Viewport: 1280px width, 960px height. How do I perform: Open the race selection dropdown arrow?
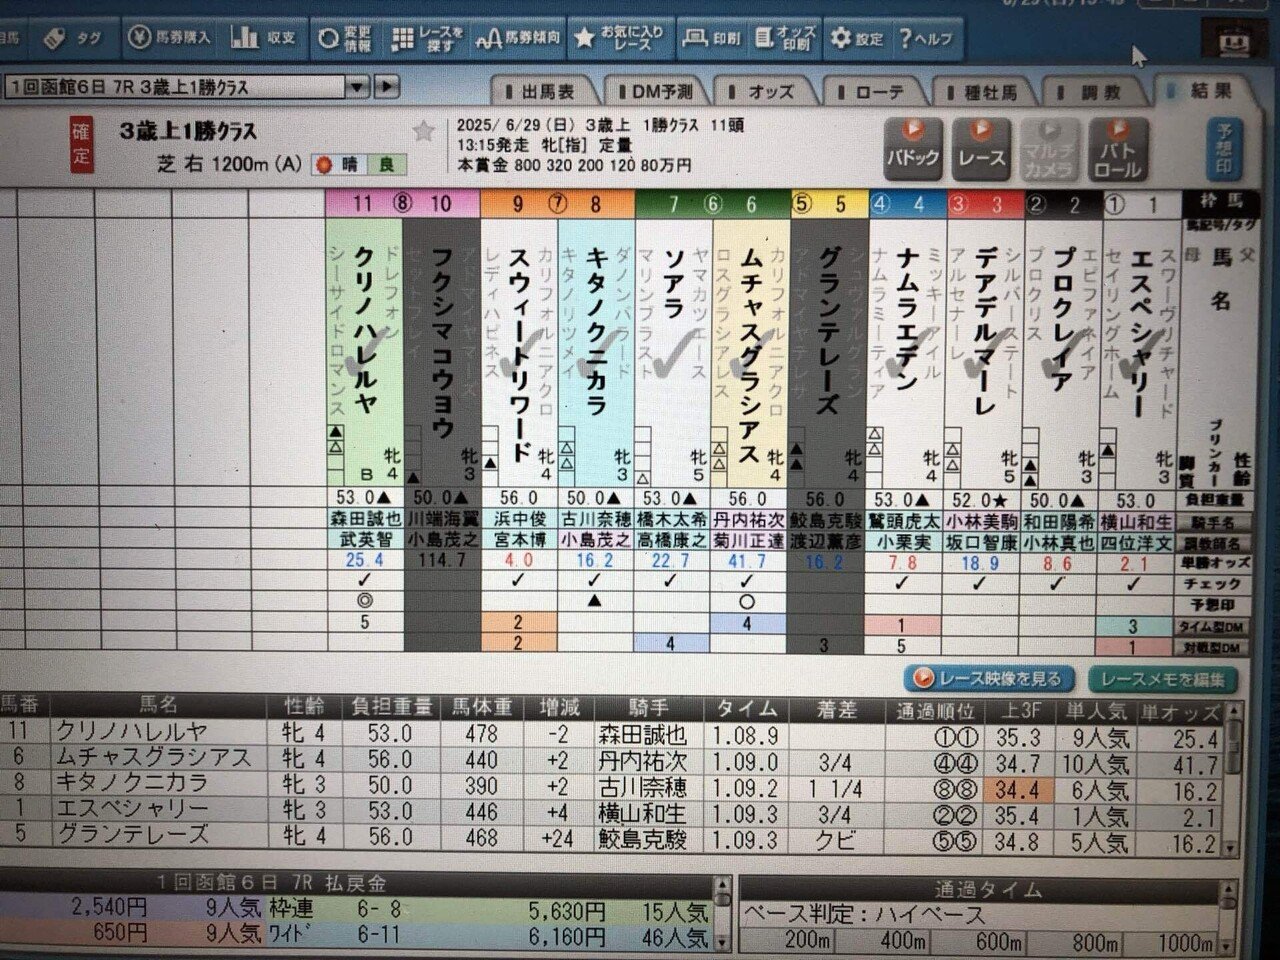pyautogui.click(x=359, y=87)
